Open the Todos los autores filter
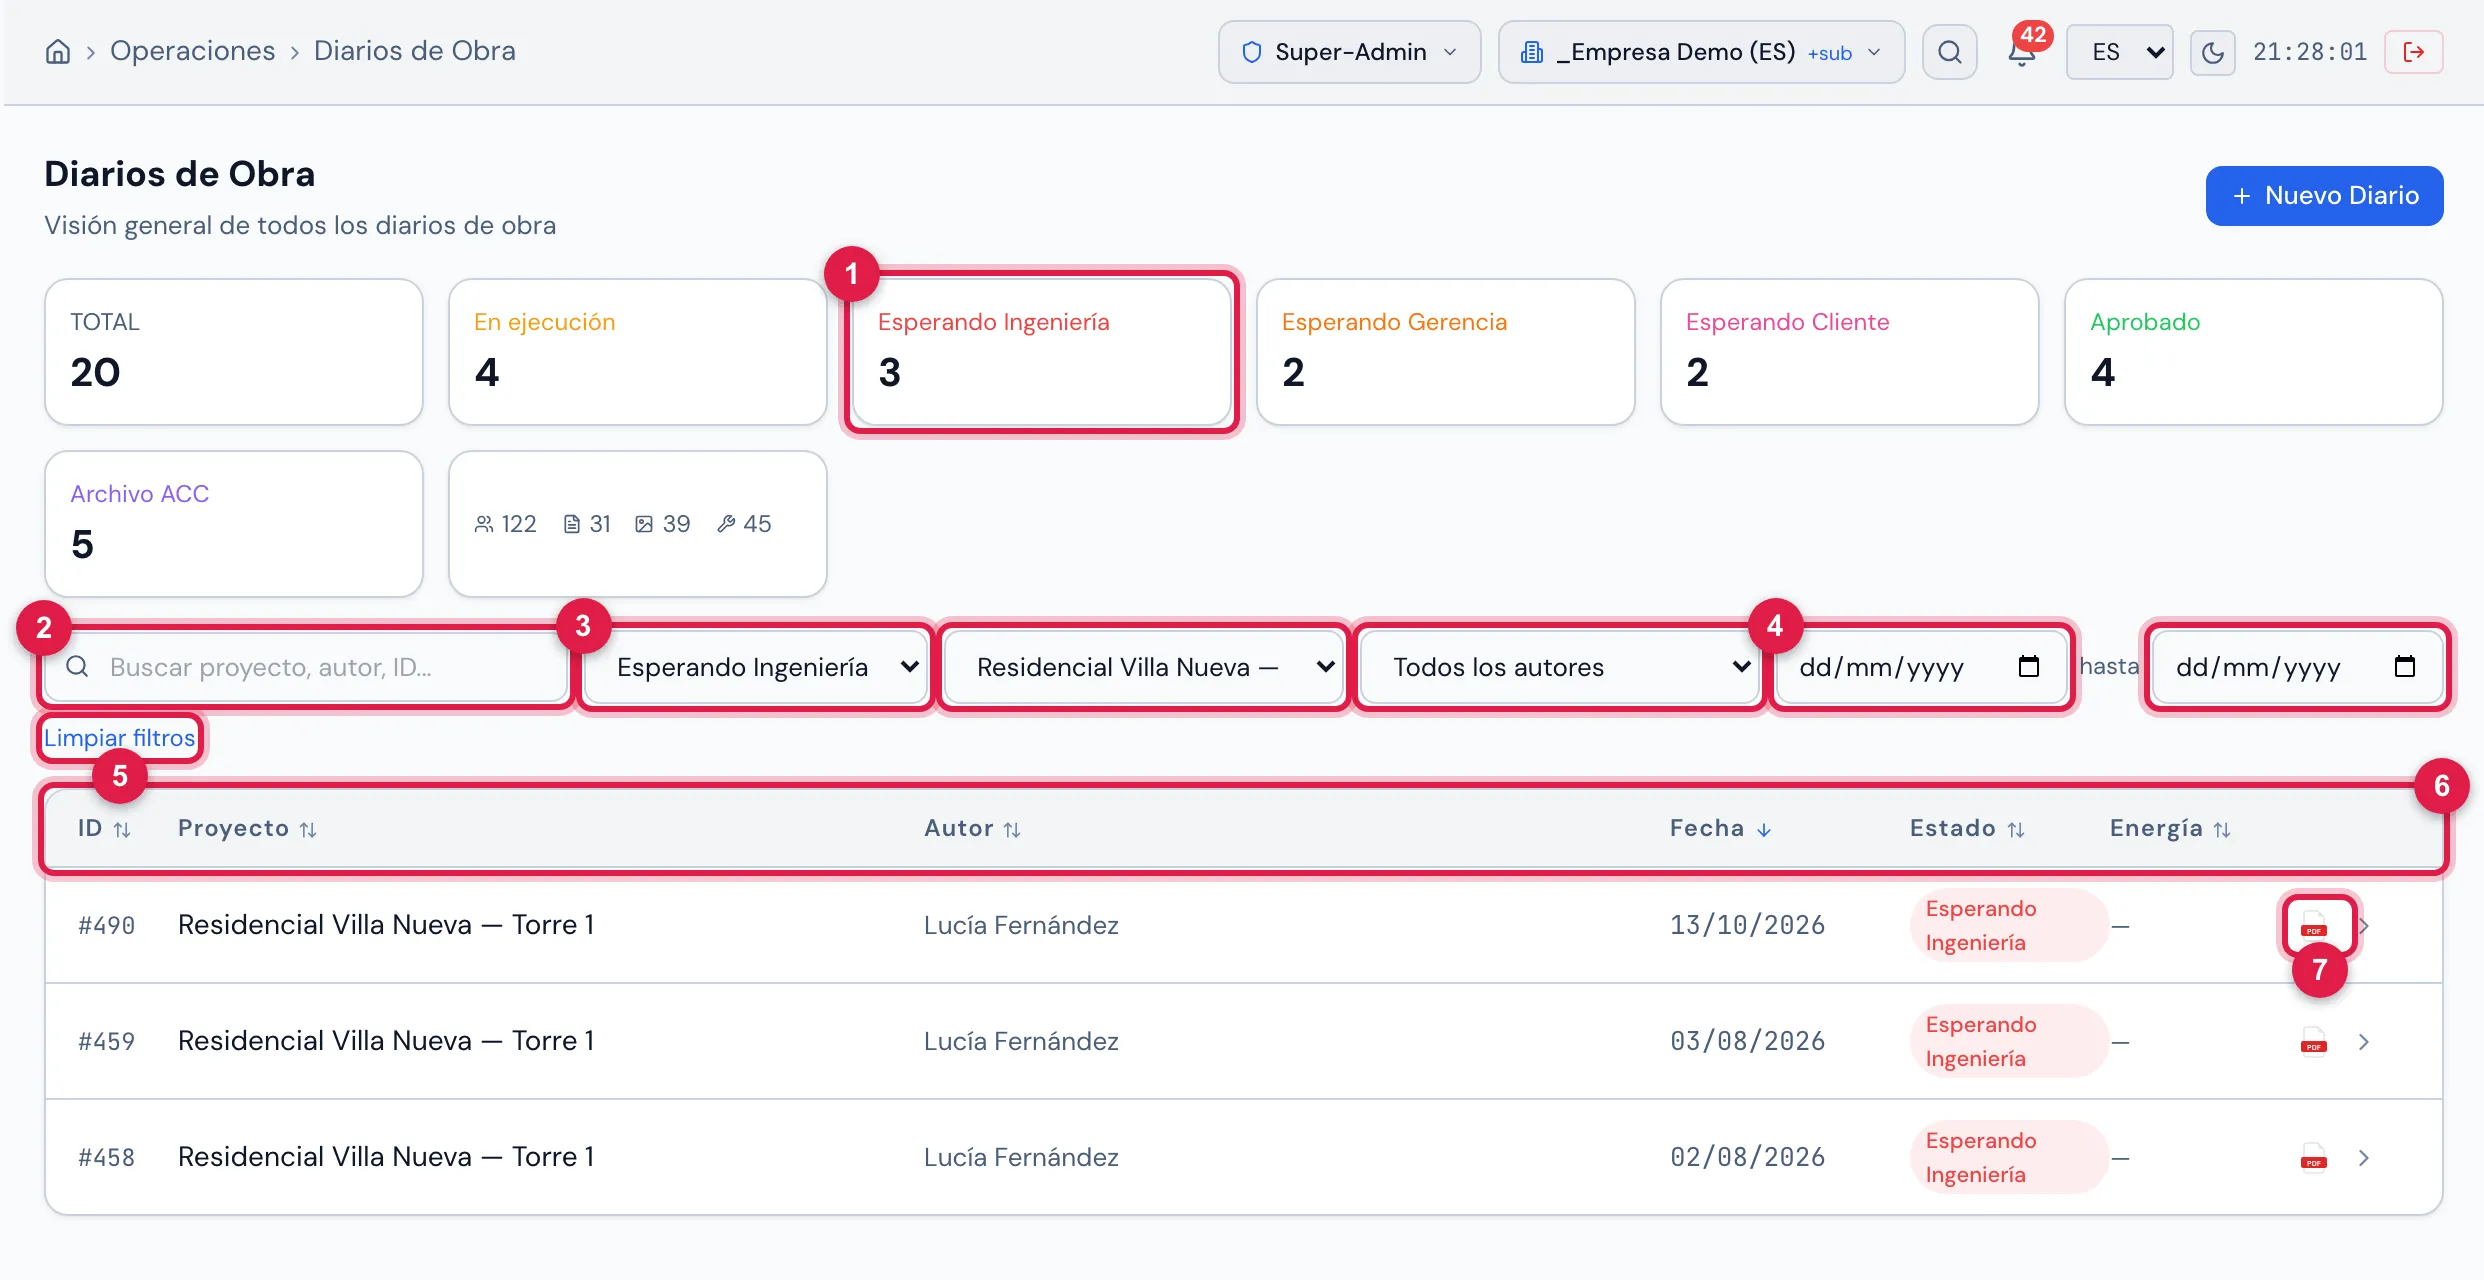Image resolution: width=2484 pixels, height=1280 pixels. 1560,667
